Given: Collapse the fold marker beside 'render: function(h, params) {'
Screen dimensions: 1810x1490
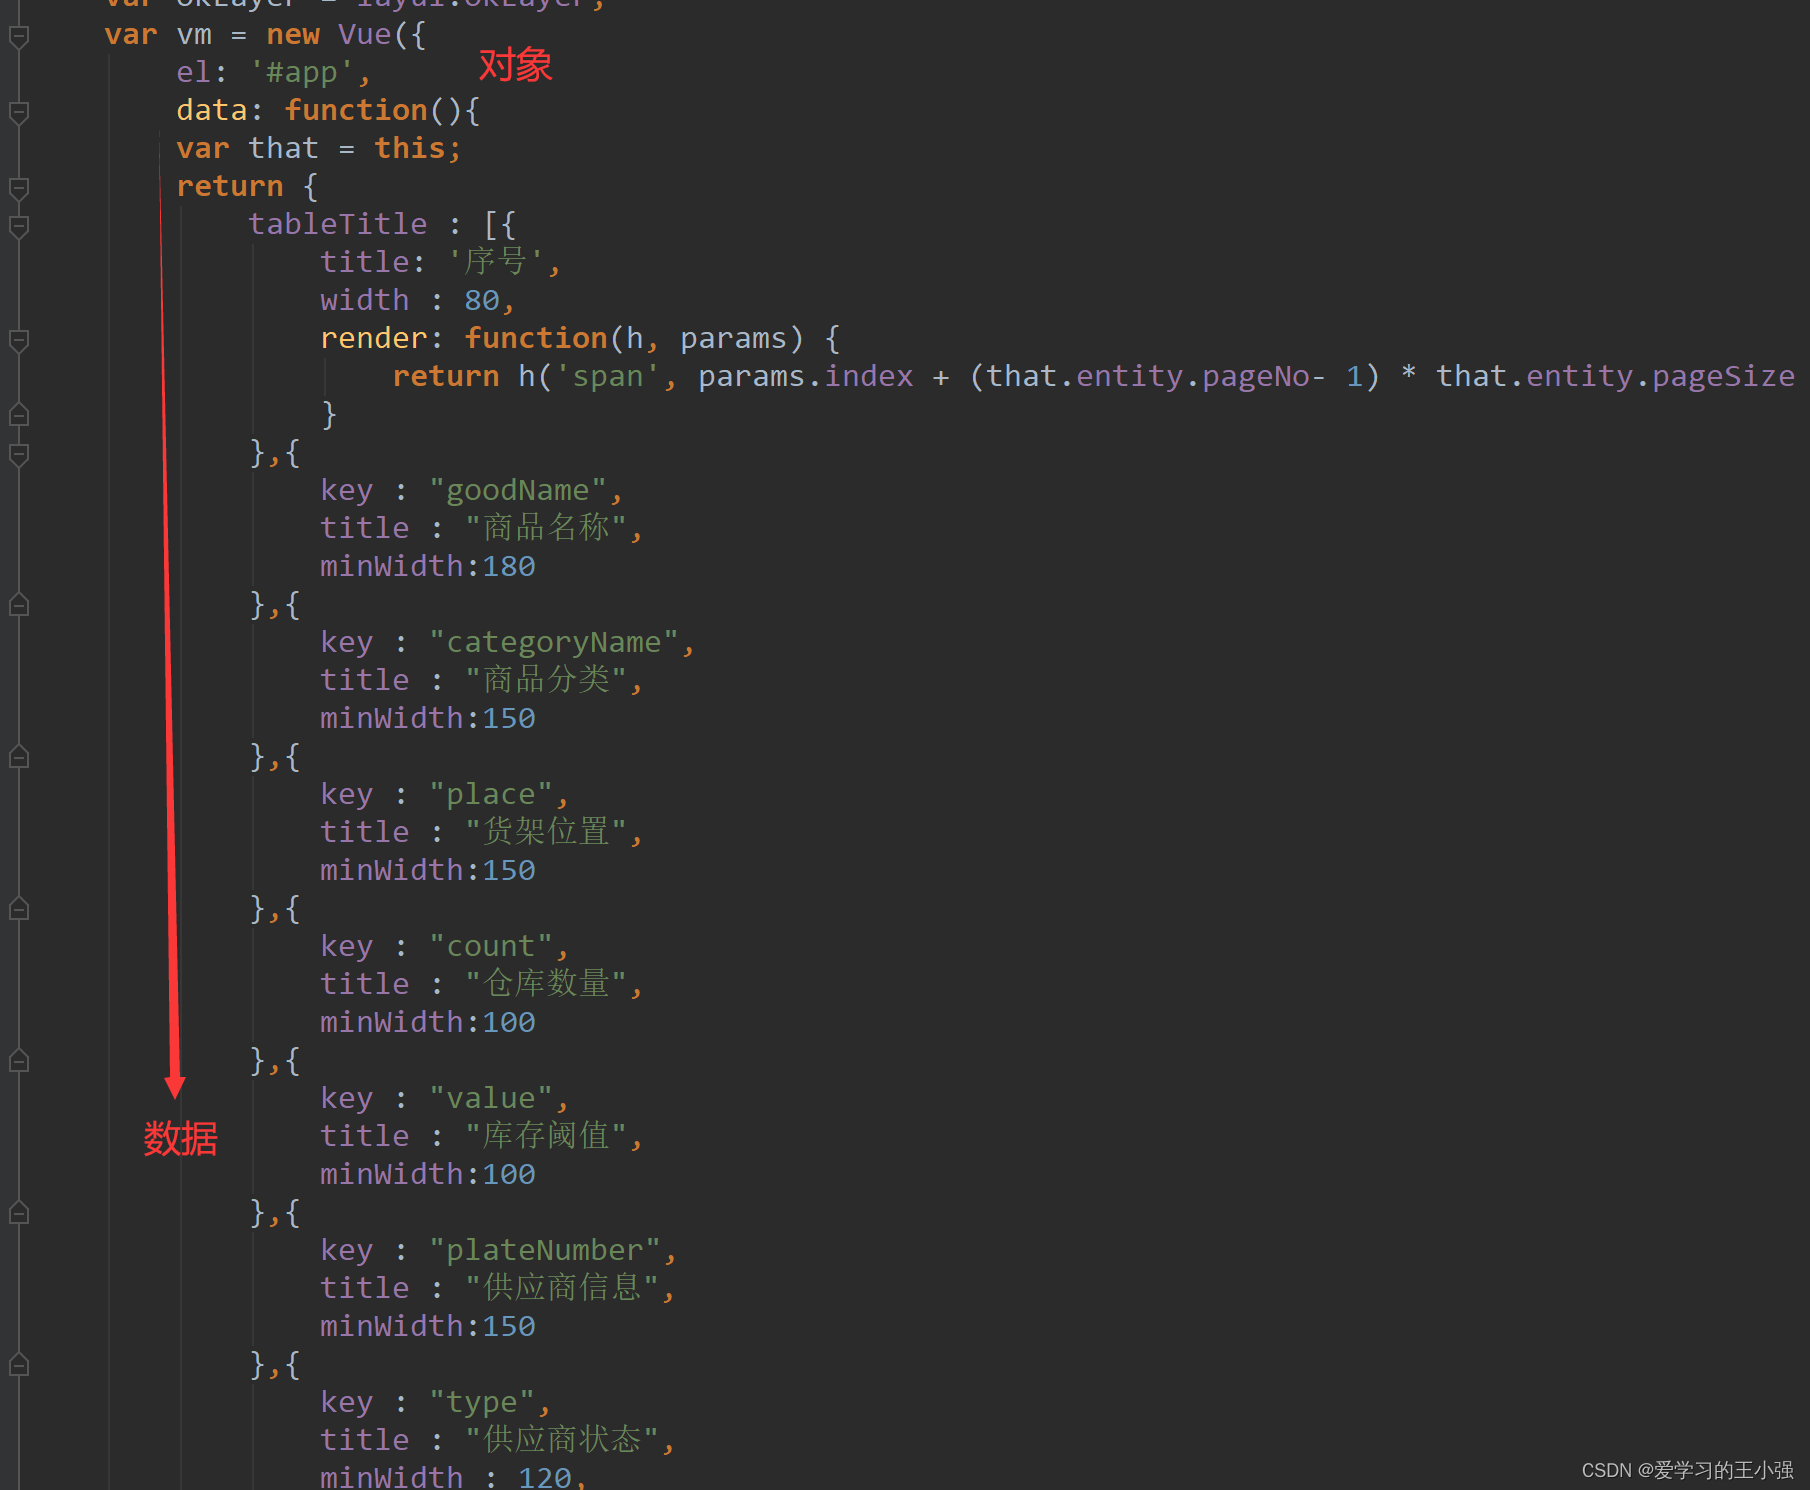Looking at the screenshot, I should [x=19, y=340].
